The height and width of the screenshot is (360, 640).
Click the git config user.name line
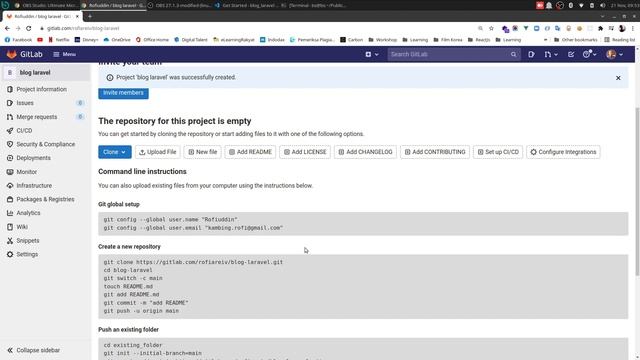click(171, 220)
